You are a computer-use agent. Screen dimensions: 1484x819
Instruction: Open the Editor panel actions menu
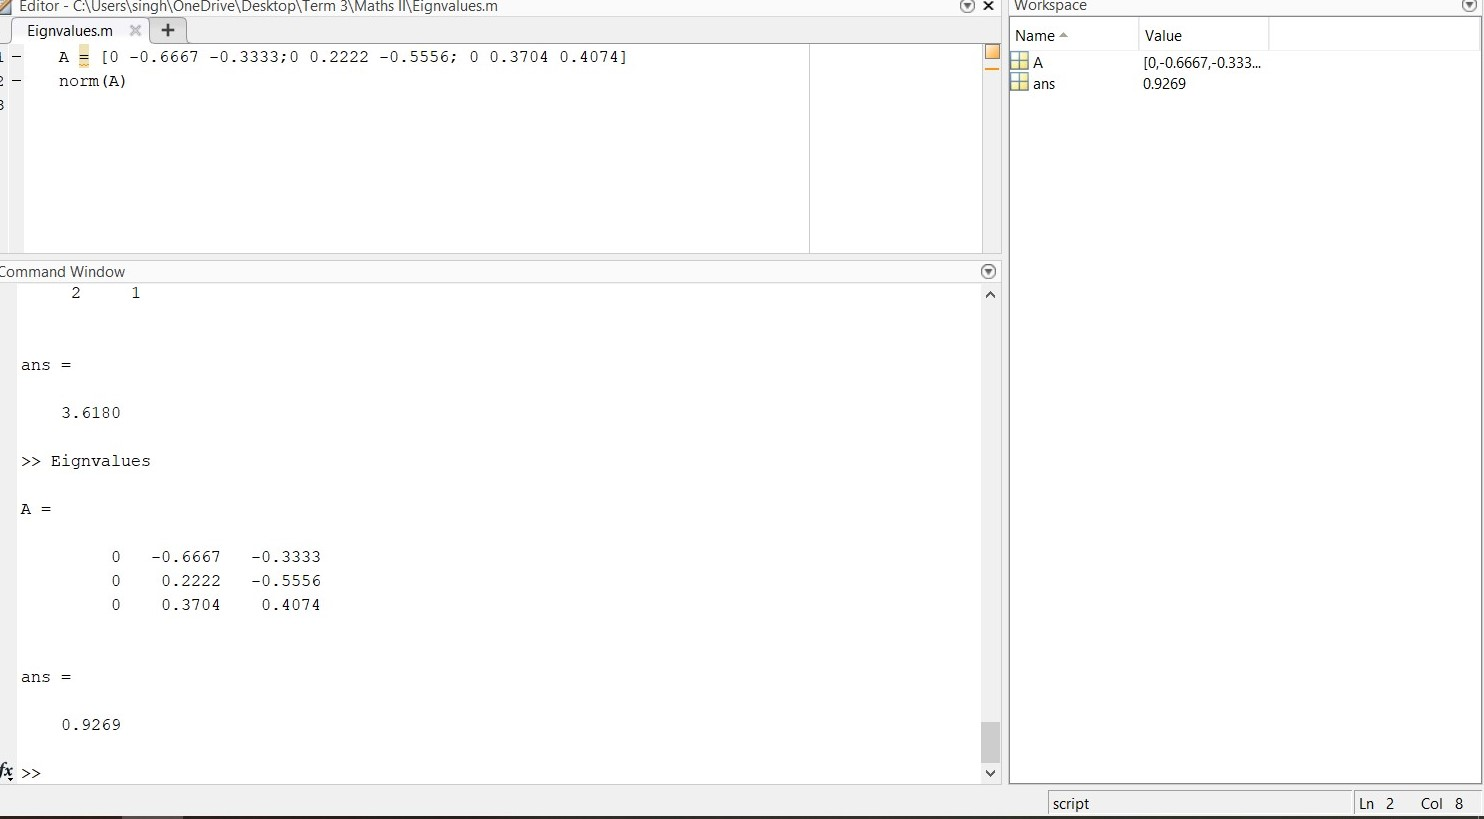point(966,7)
